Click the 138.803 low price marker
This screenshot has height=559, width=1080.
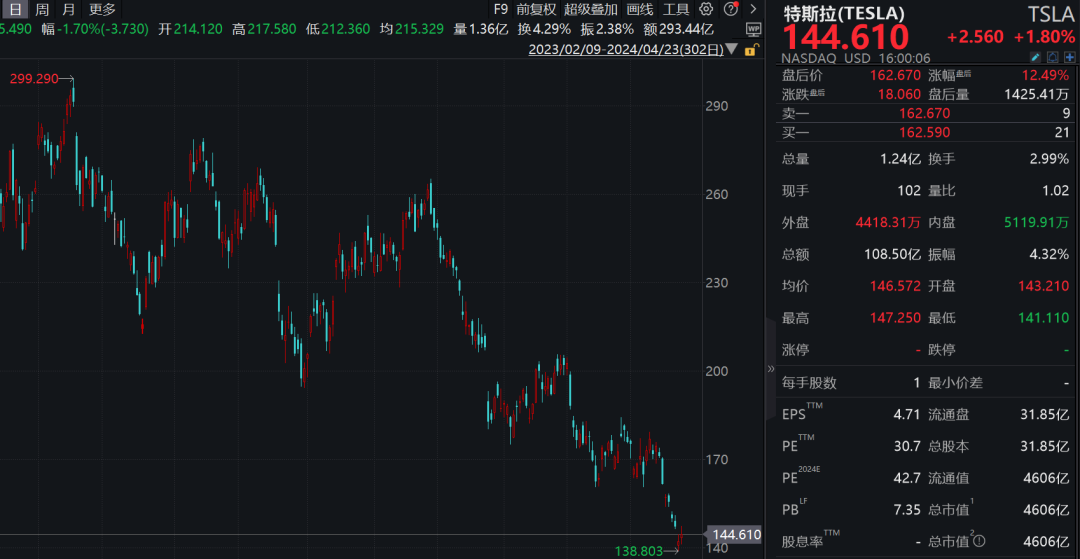point(639,551)
